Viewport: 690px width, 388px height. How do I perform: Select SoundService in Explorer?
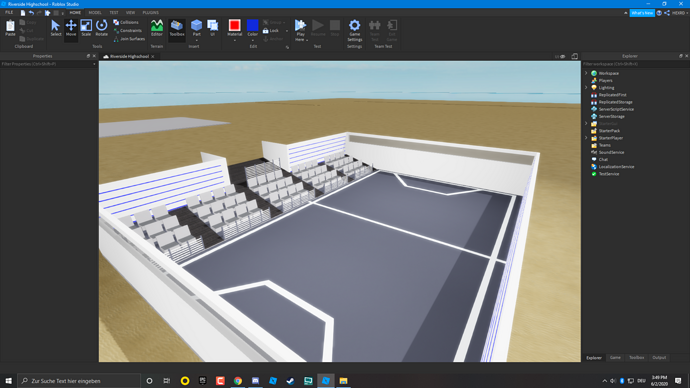(611, 152)
